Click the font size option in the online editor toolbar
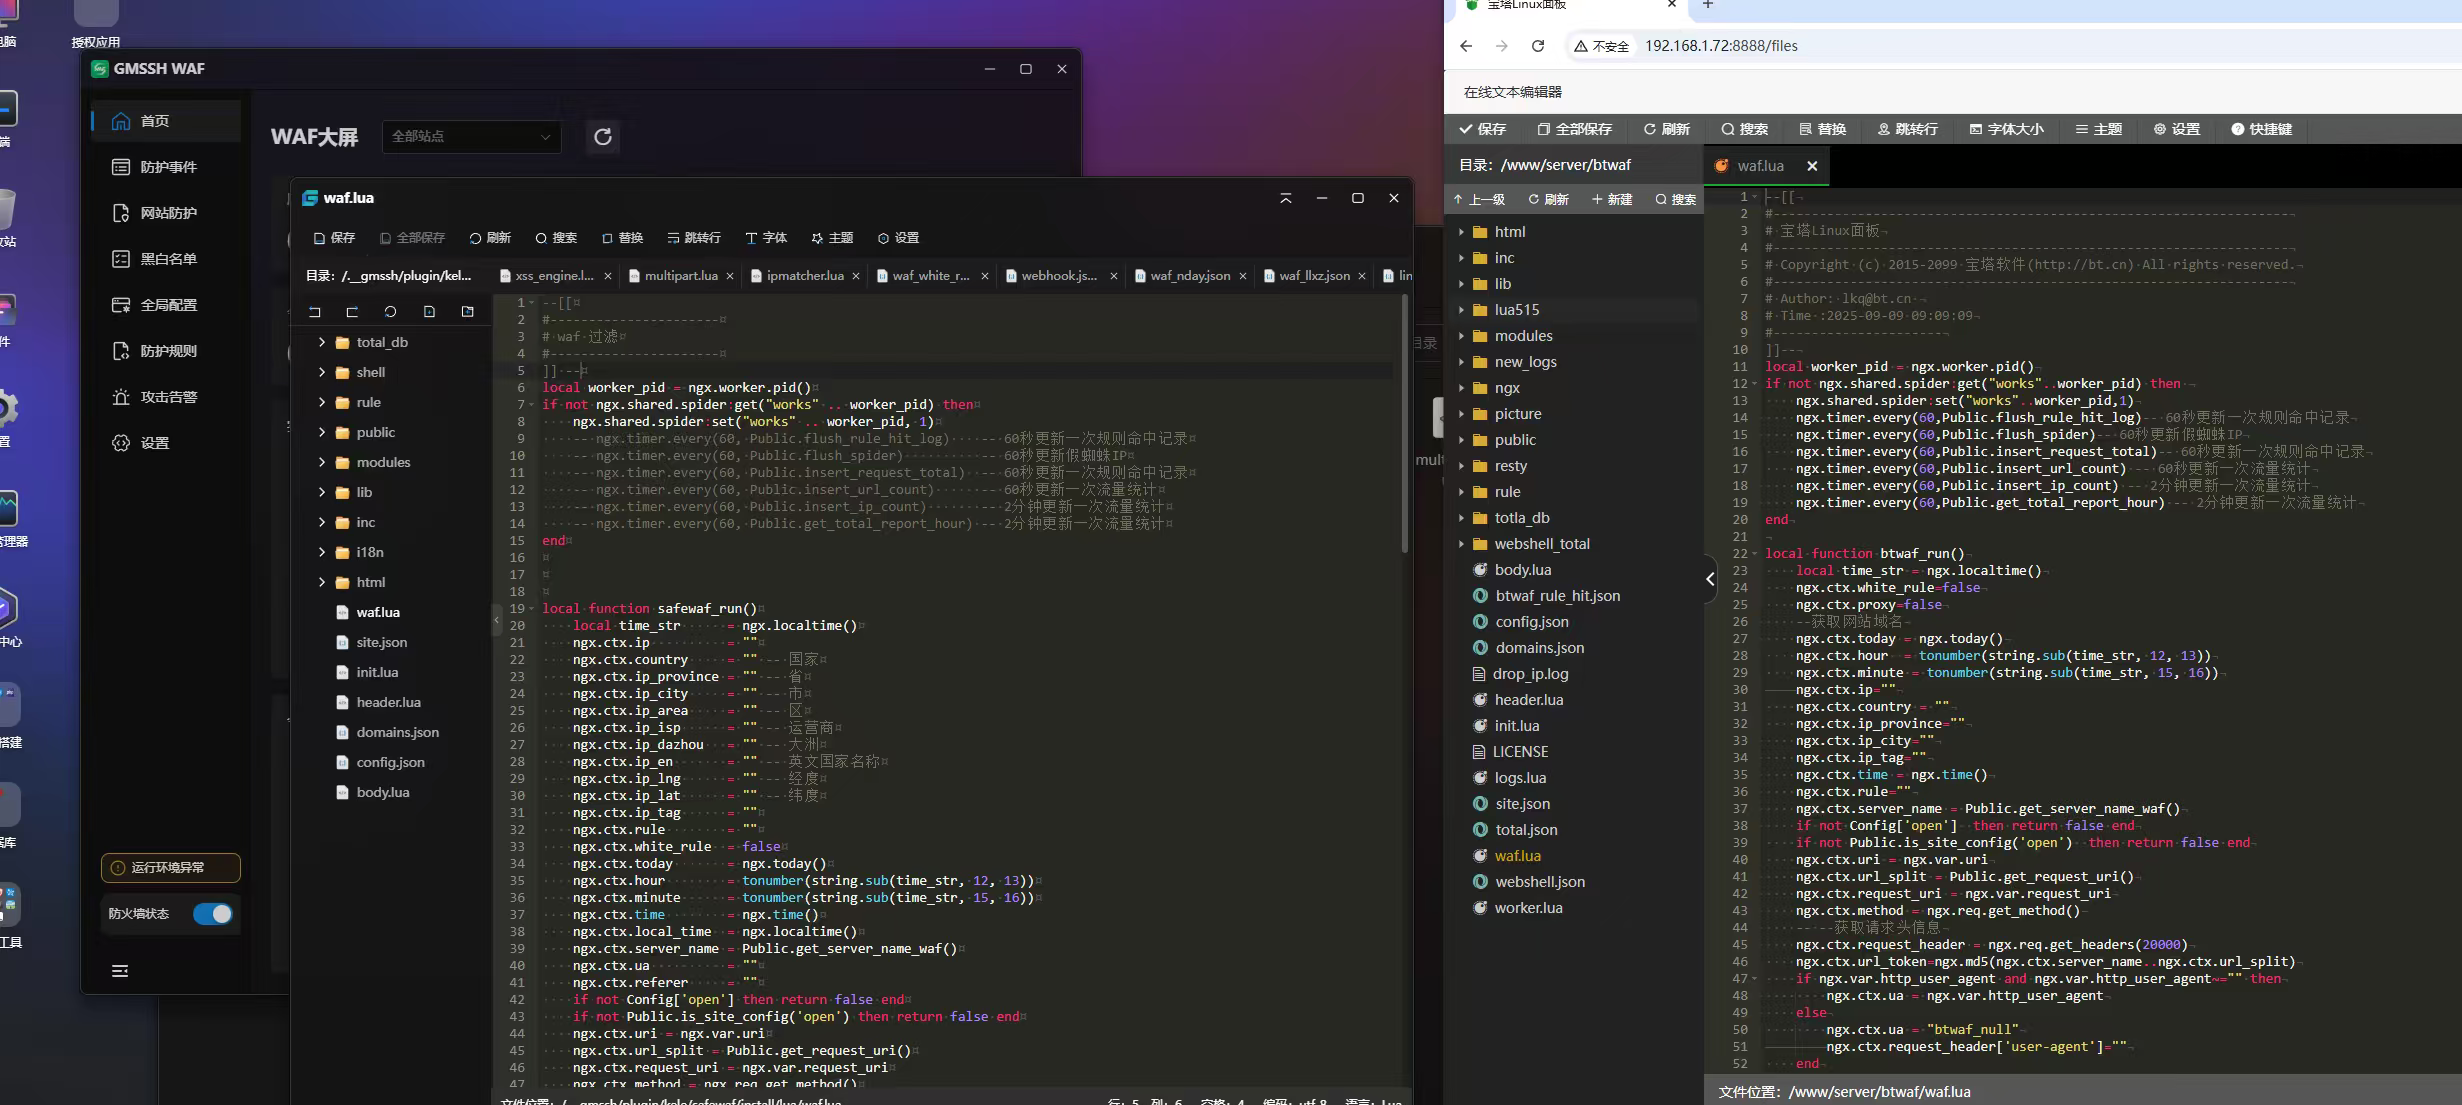This screenshot has width=2462, height=1105. (2006, 129)
